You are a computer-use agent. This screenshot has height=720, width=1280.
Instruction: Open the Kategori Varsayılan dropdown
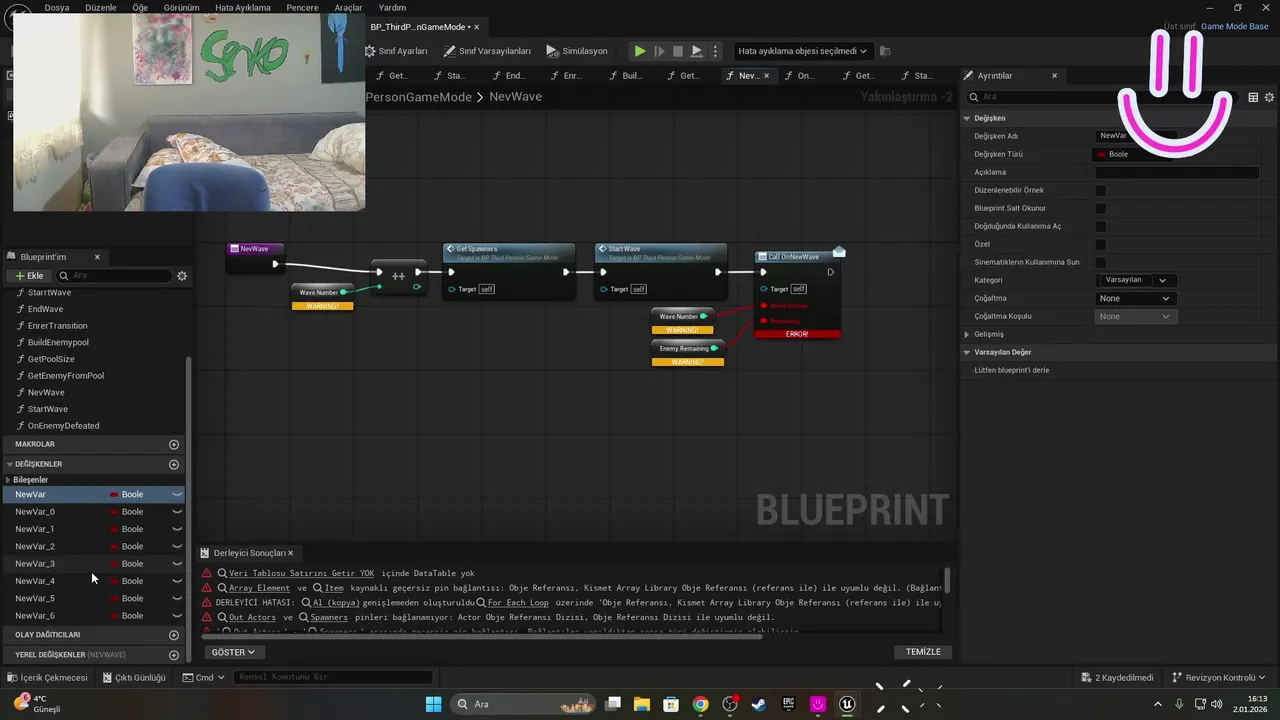[x=1136, y=280]
